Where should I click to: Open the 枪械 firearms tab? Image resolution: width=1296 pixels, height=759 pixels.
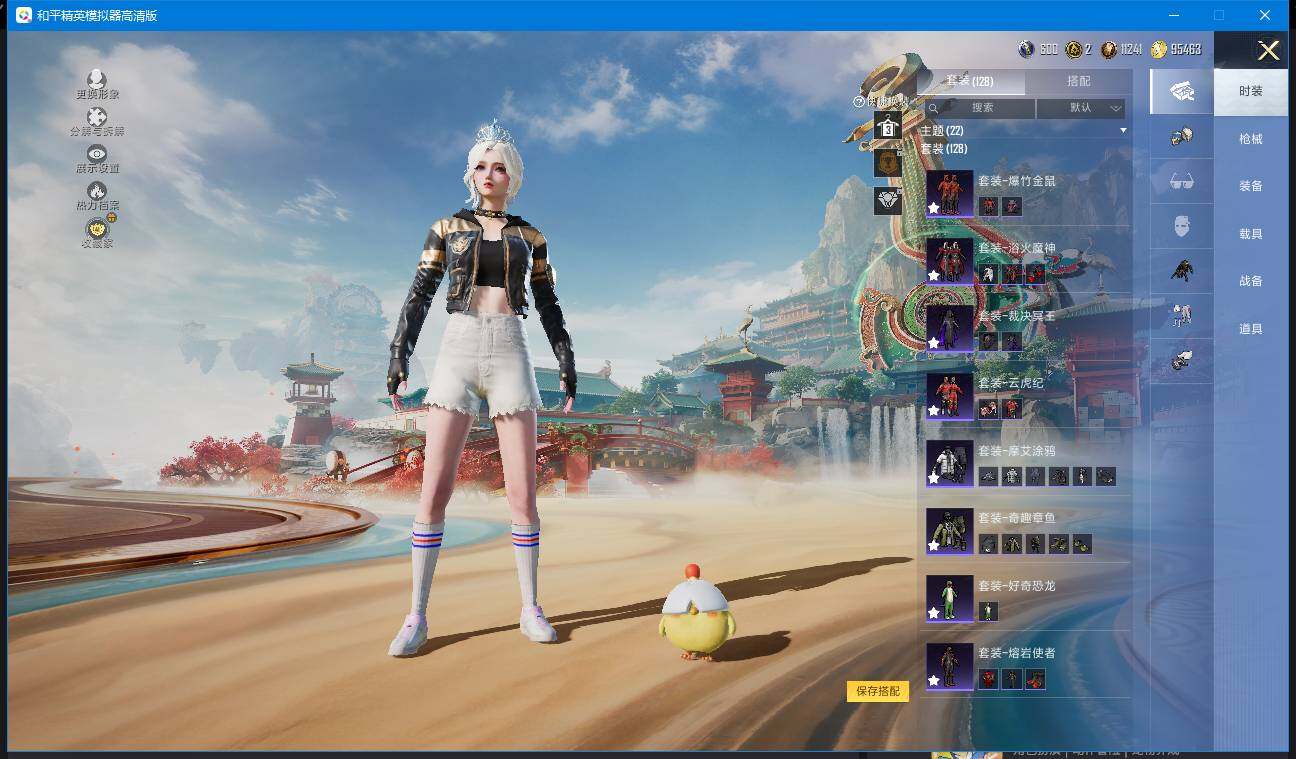1250,139
